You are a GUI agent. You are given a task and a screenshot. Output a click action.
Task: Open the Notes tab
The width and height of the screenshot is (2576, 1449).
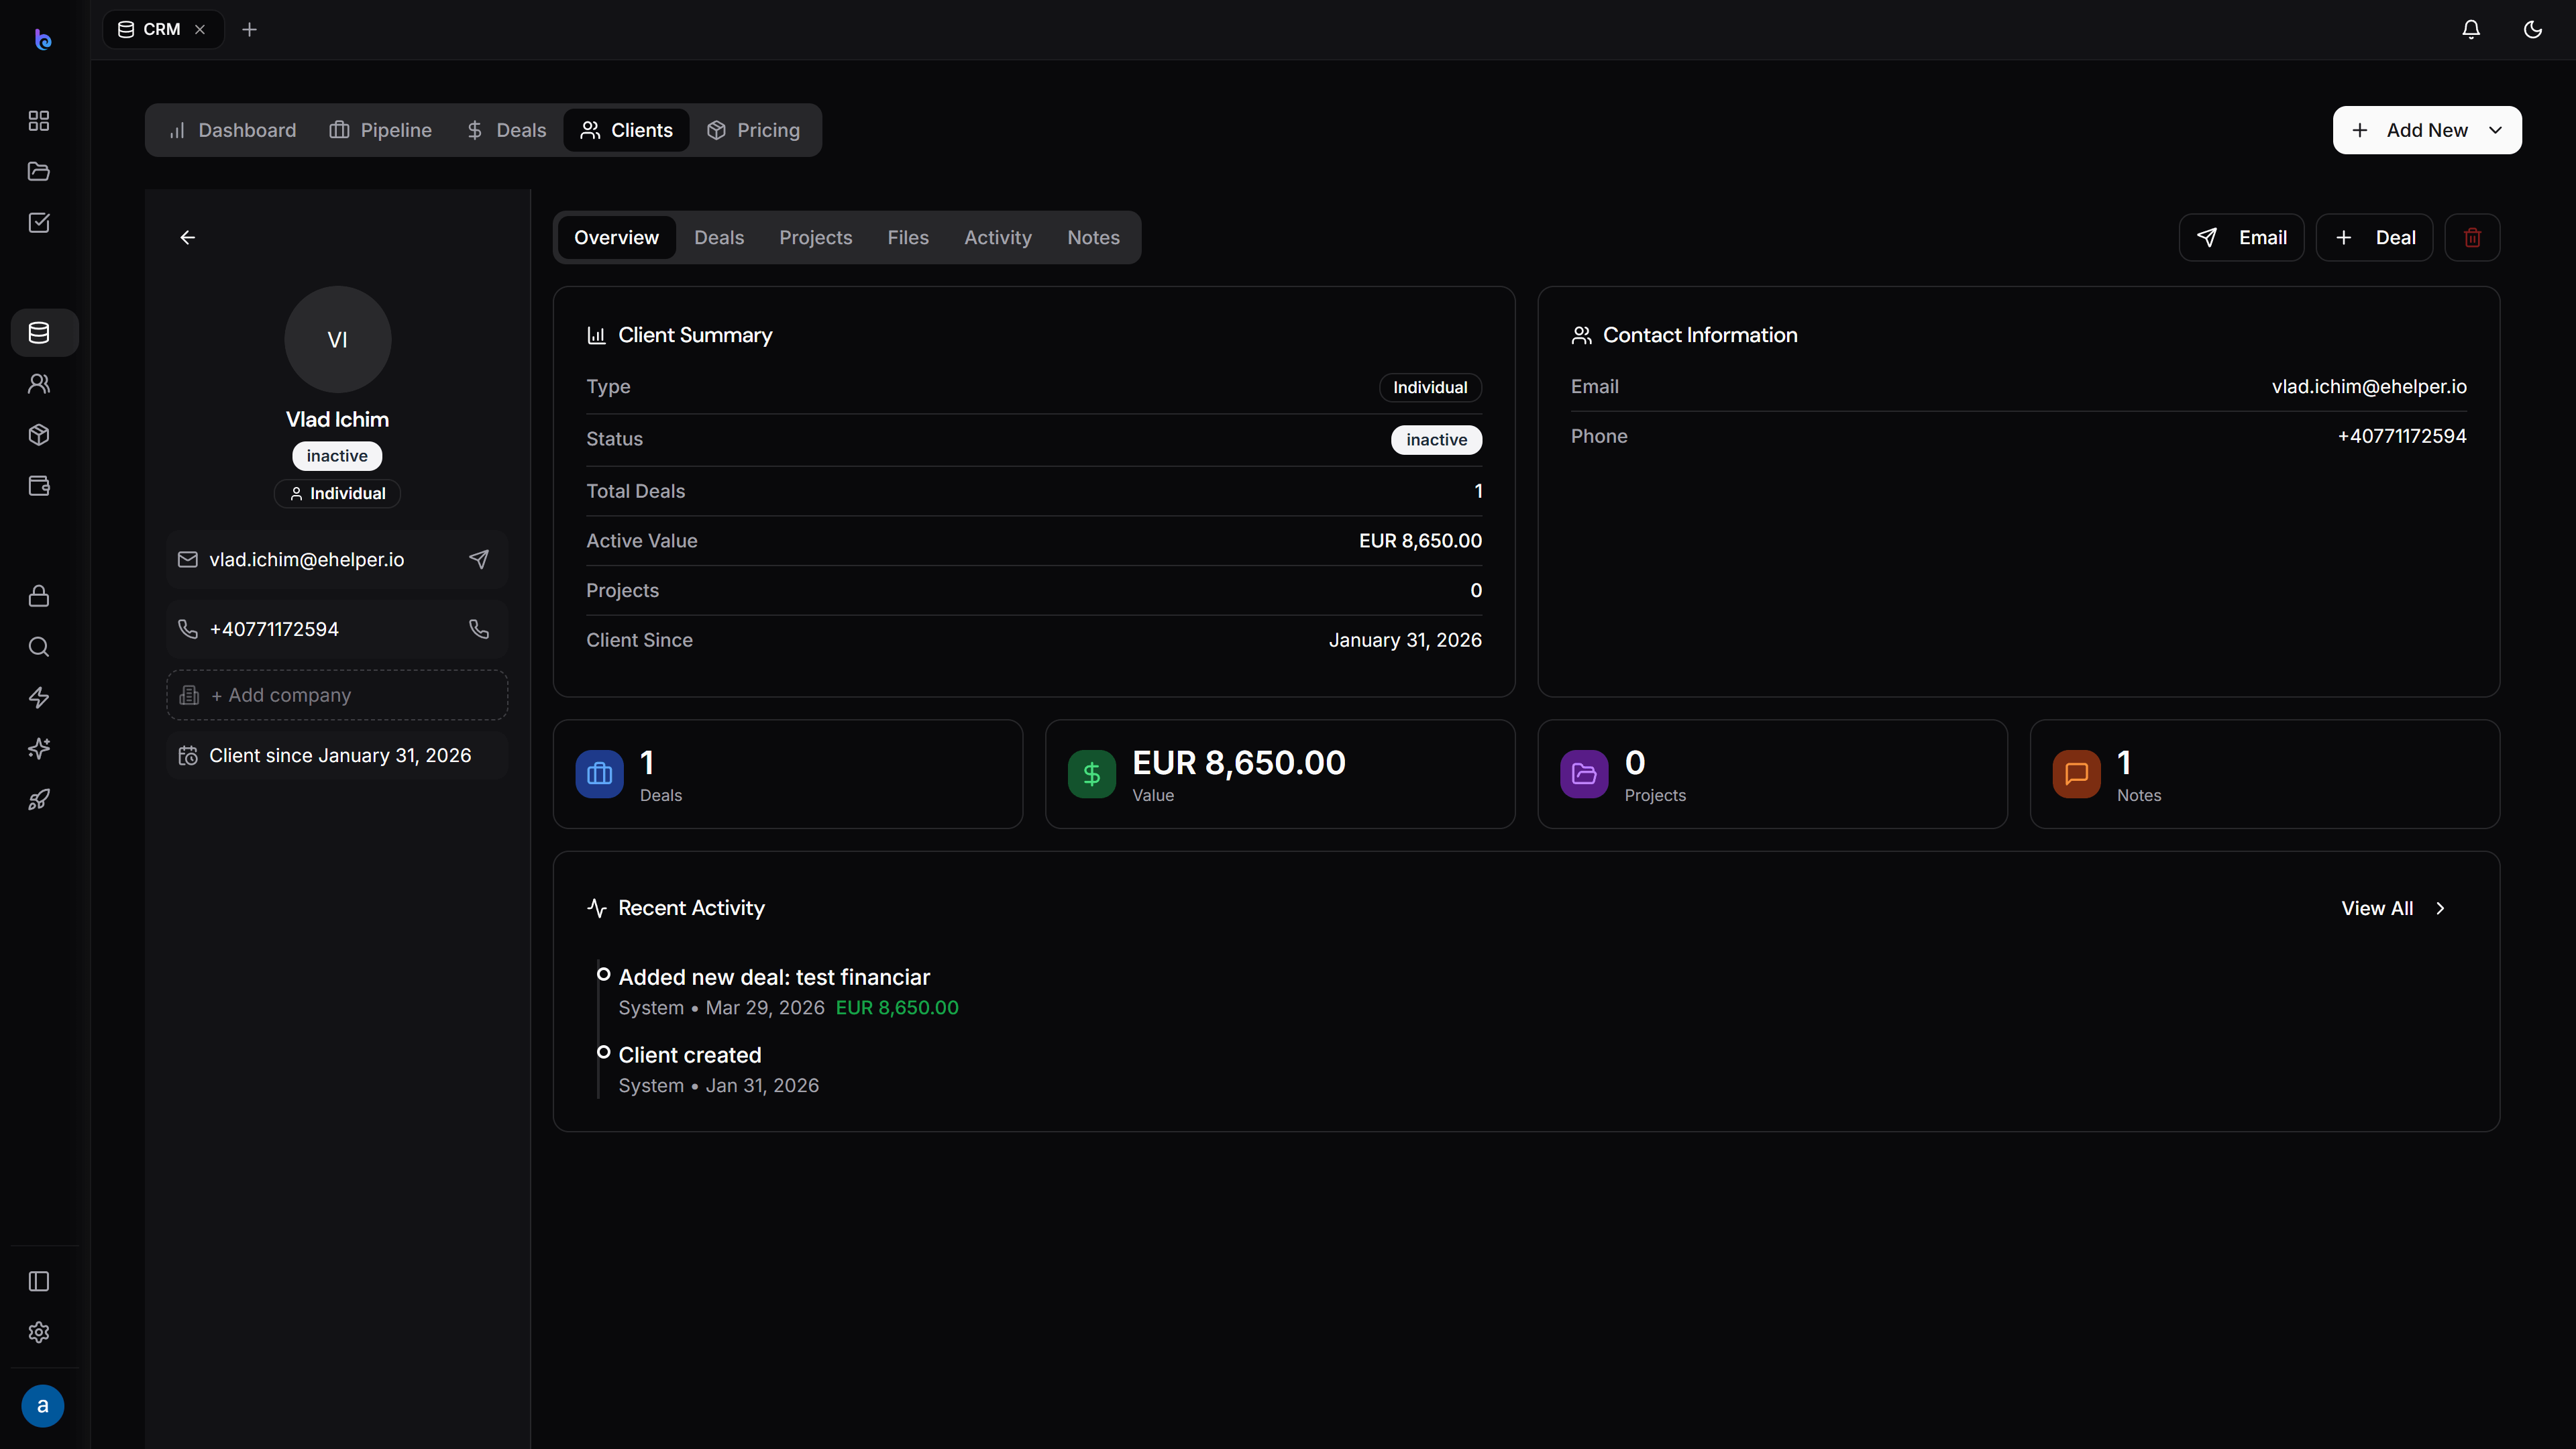1093,237
